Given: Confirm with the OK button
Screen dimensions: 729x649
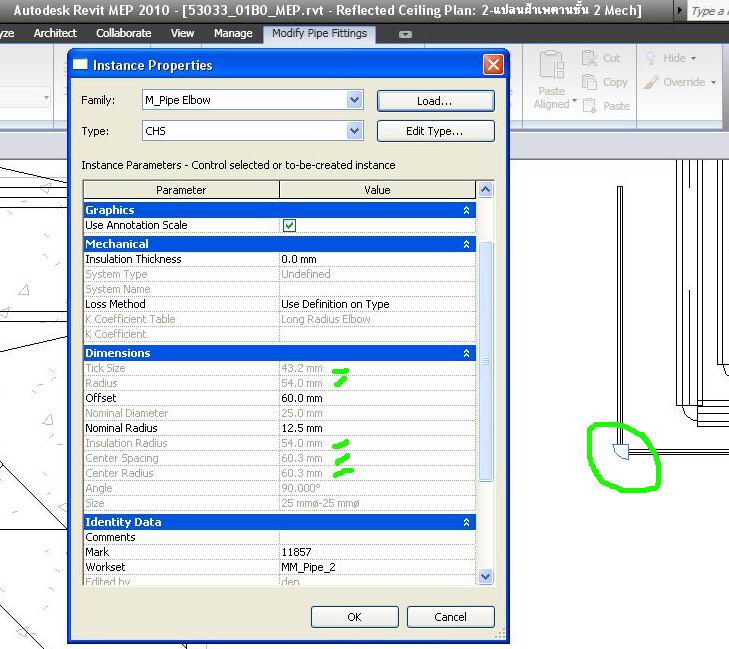Looking at the screenshot, I should [x=355, y=617].
